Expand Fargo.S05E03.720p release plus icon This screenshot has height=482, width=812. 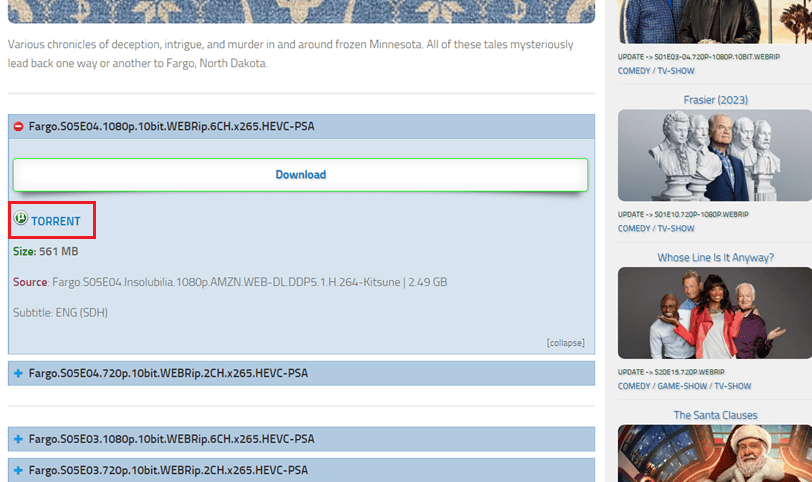(x=18, y=470)
